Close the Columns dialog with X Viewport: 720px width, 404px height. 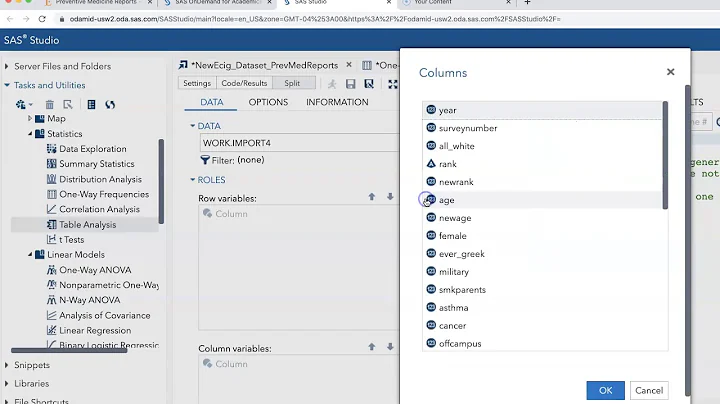tap(670, 72)
